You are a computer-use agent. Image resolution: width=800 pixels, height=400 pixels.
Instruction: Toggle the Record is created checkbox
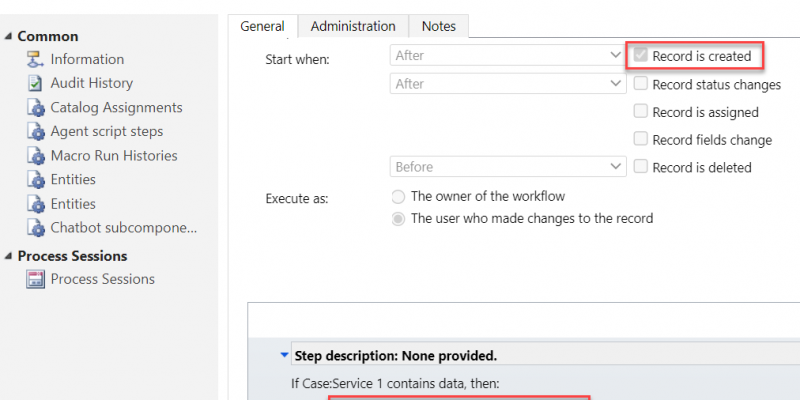tap(640, 55)
